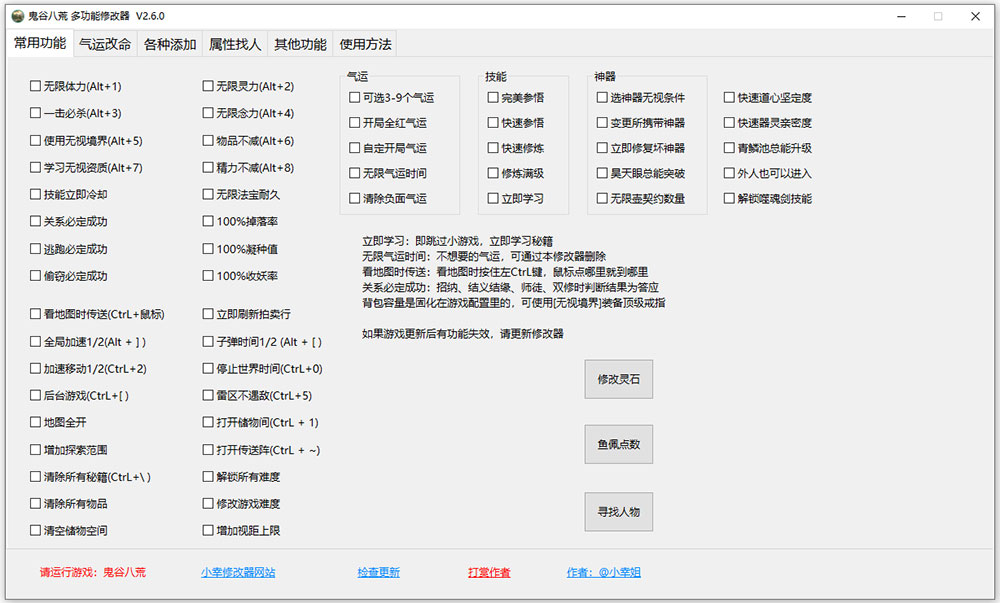Image resolution: width=1000 pixels, height=603 pixels.
Task: Check 清除所有物品
Action: [x=69, y=504]
